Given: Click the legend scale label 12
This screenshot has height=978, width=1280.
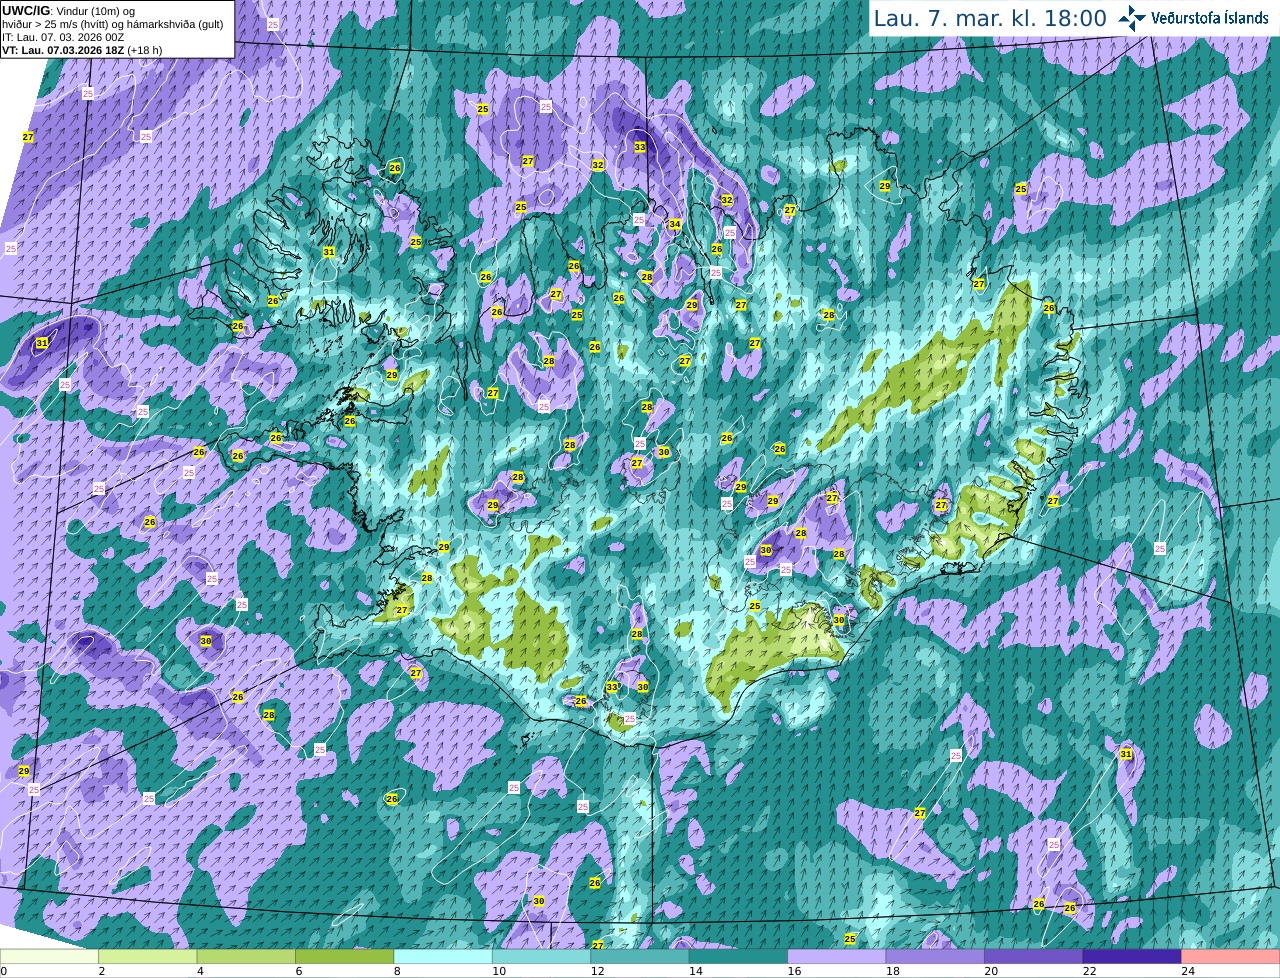Looking at the screenshot, I should pos(597,971).
